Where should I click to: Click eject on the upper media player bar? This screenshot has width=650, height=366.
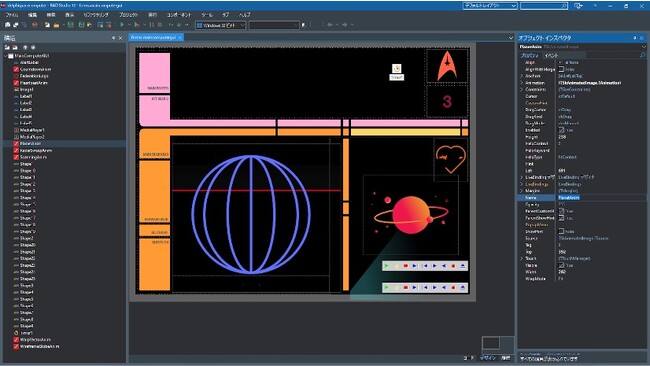[x=463, y=266]
